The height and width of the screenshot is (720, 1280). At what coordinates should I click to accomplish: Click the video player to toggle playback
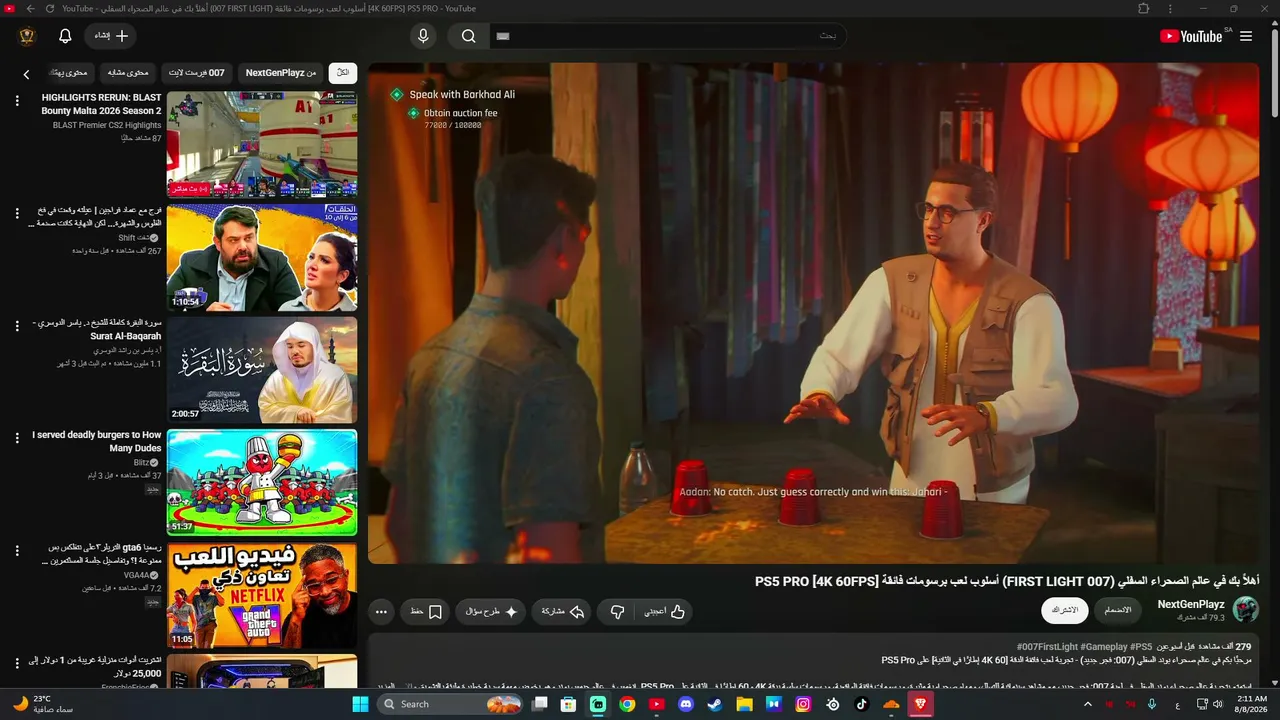pos(813,313)
